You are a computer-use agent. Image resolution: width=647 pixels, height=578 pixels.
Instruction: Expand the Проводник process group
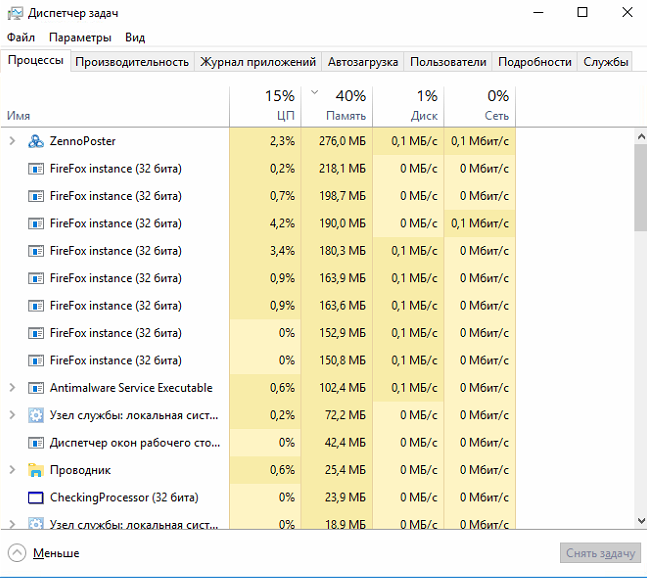12,470
